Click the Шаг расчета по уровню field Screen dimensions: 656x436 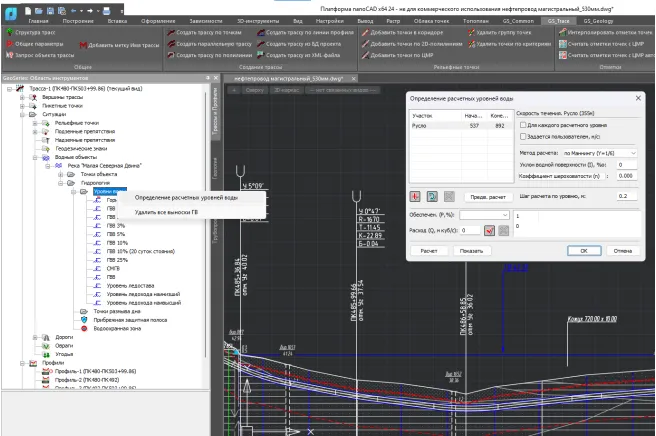click(x=626, y=195)
